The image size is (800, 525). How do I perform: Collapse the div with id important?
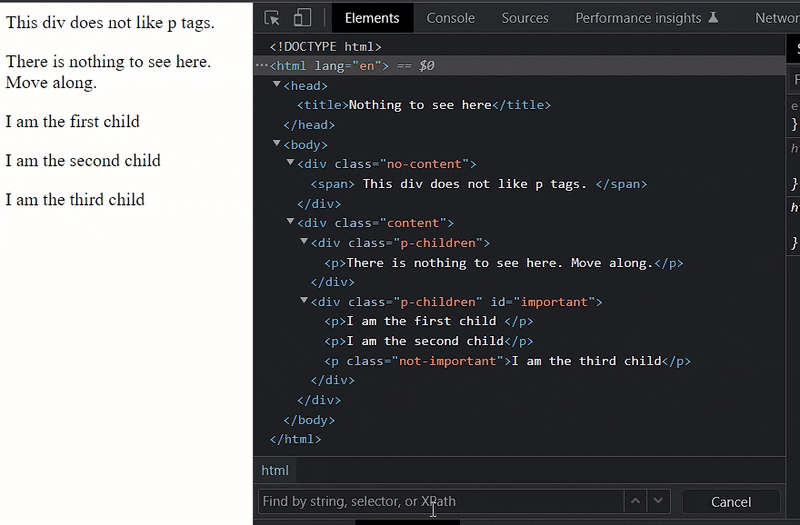pyautogui.click(x=304, y=301)
